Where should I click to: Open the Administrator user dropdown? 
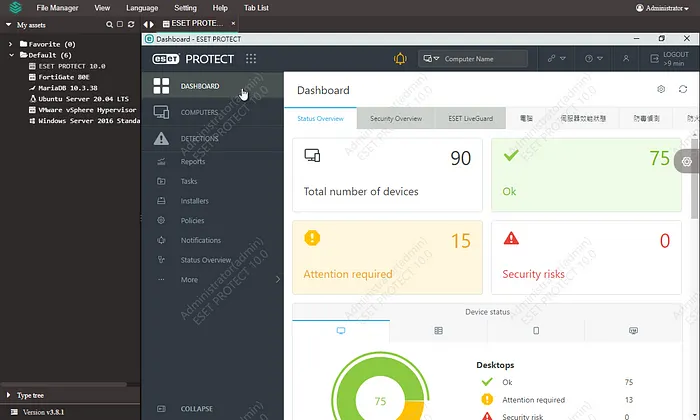point(662,8)
